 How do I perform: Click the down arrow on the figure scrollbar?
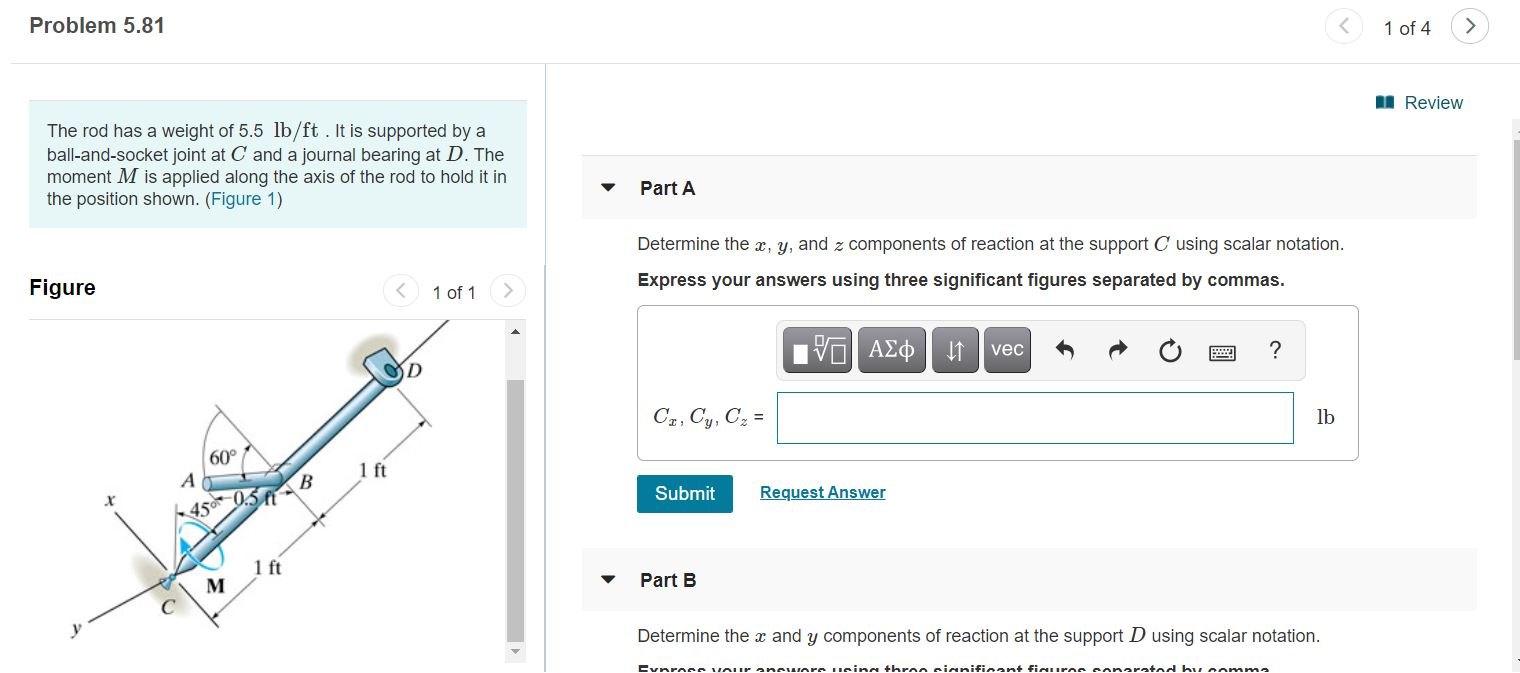point(514,651)
